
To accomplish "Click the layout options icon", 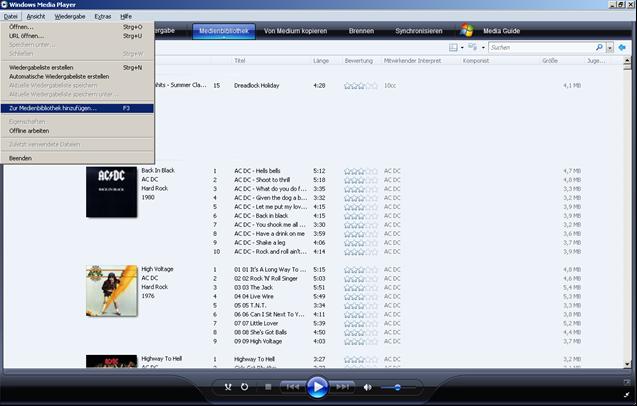I will 453,48.
